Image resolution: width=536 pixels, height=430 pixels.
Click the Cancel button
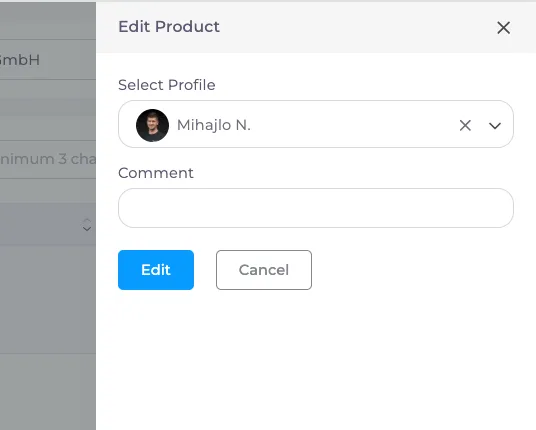tap(264, 270)
